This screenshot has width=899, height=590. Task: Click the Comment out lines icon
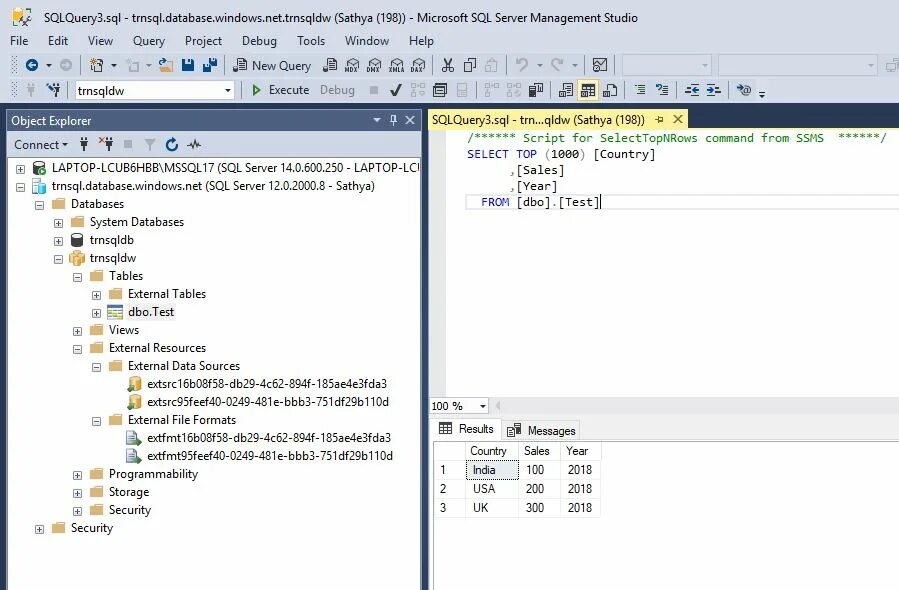click(x=640, y=90)
